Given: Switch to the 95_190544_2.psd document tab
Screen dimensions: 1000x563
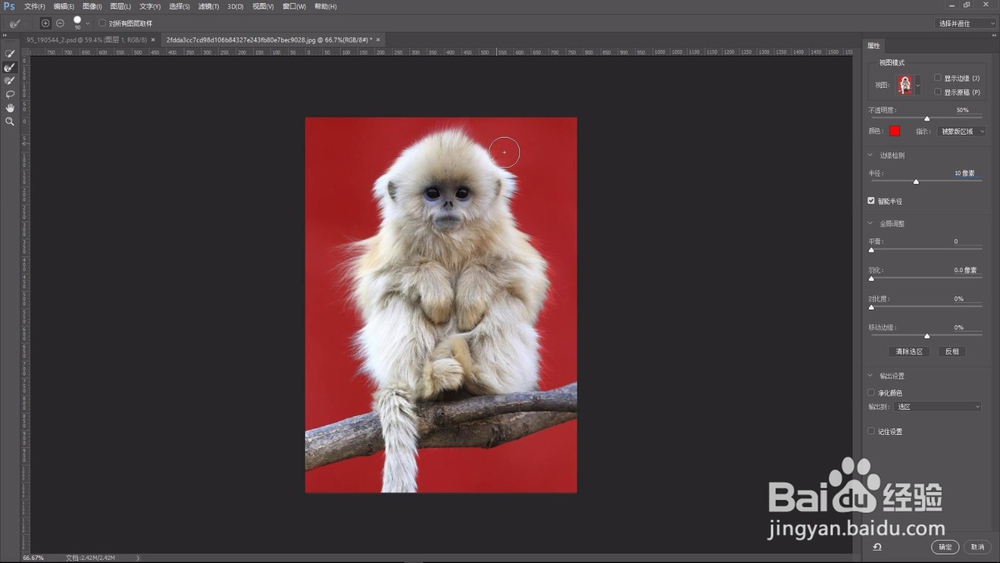Looking at the screenshot, I should [x=87, y=40].
